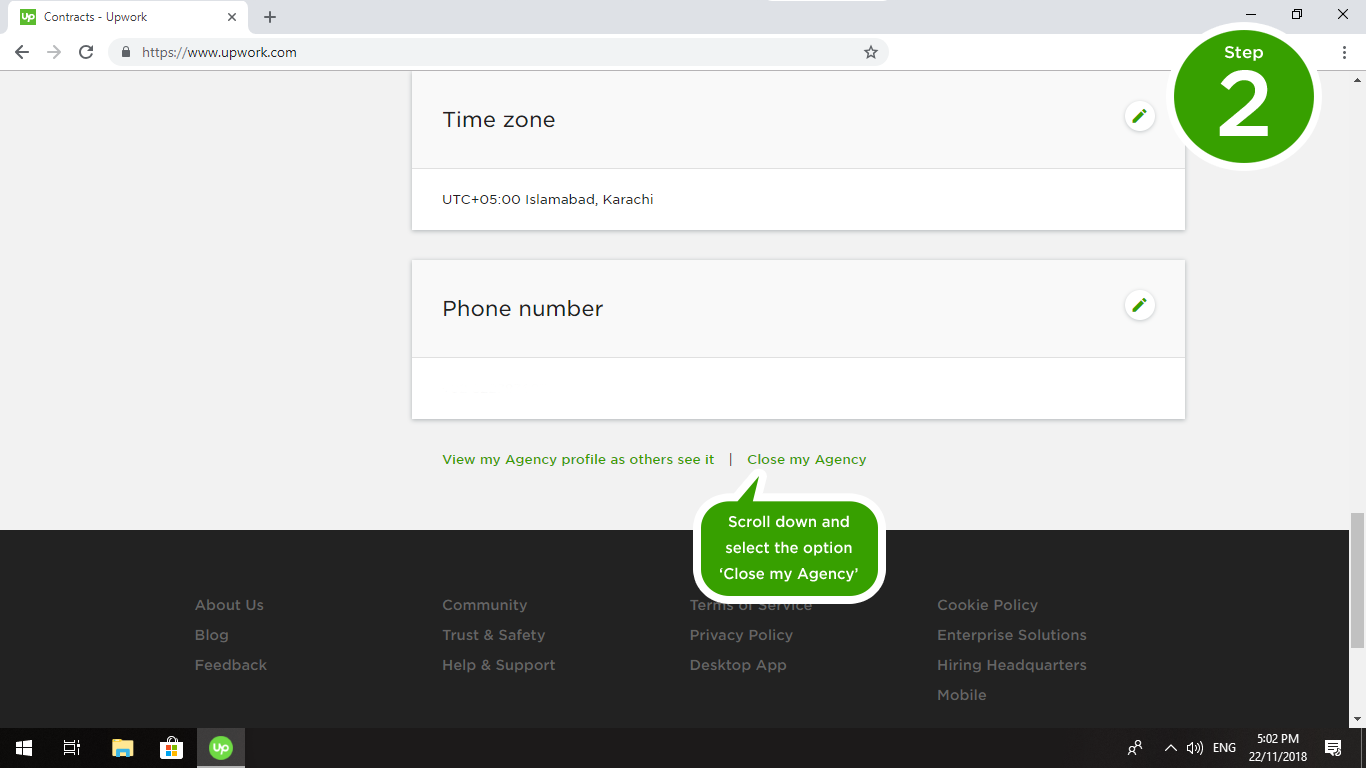Open a new browser tab
Screen dimensions: 1366x768
[x=270, y=17]
